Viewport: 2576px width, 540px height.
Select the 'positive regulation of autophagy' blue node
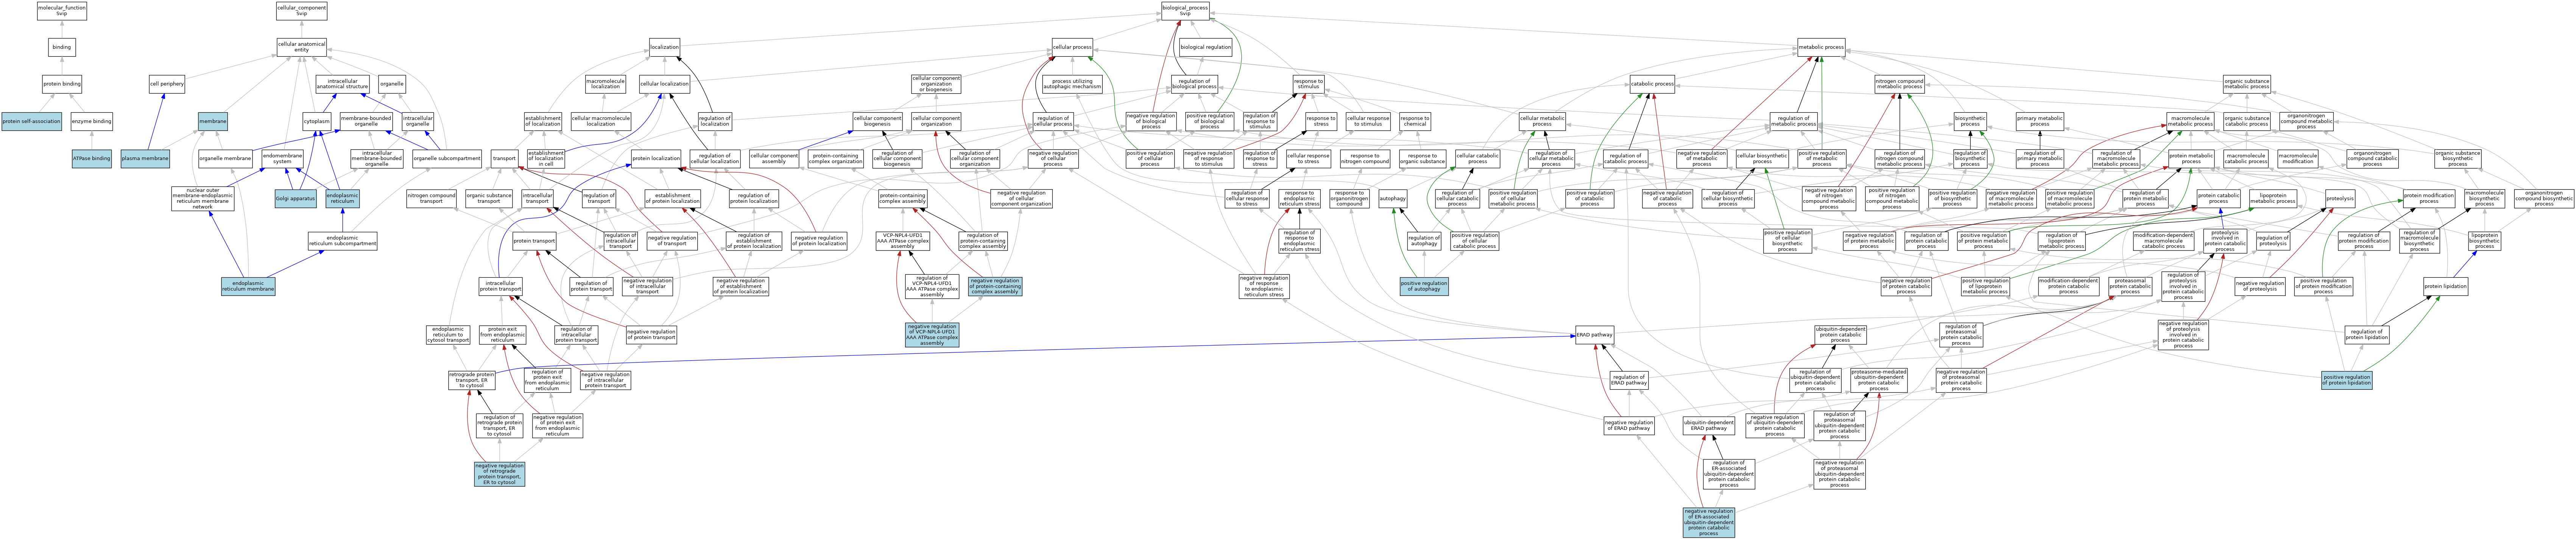1424,286
